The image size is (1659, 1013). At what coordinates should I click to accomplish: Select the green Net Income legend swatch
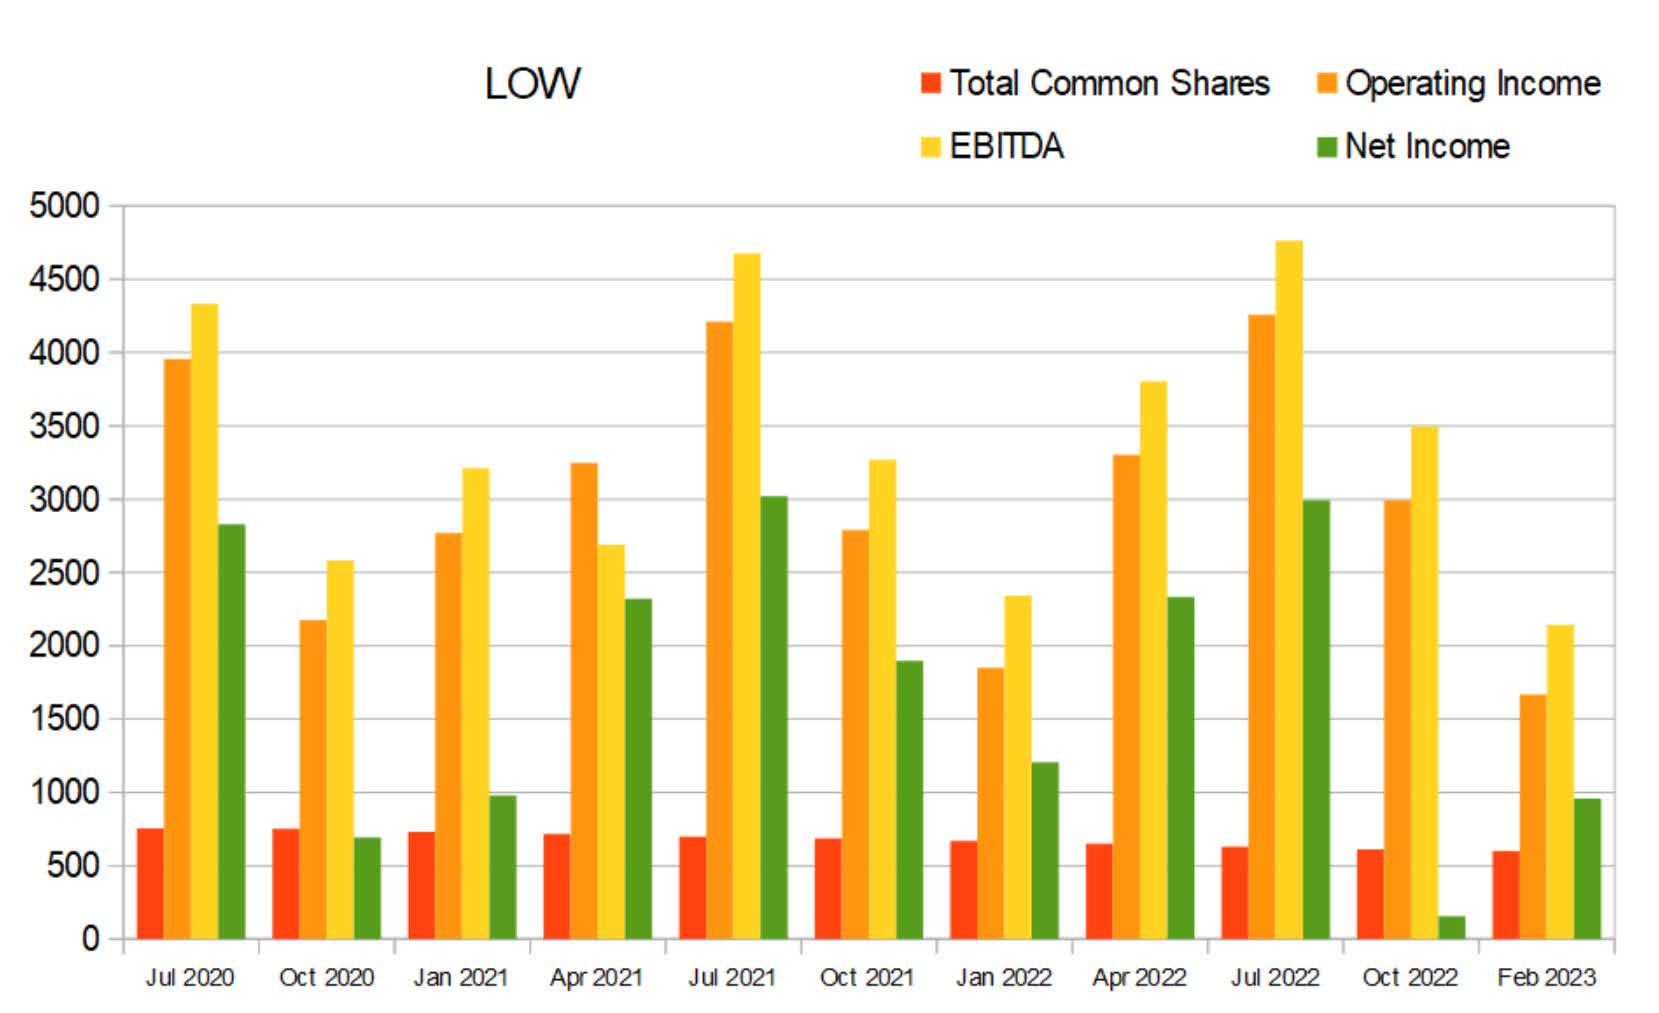coord(1327,147)
